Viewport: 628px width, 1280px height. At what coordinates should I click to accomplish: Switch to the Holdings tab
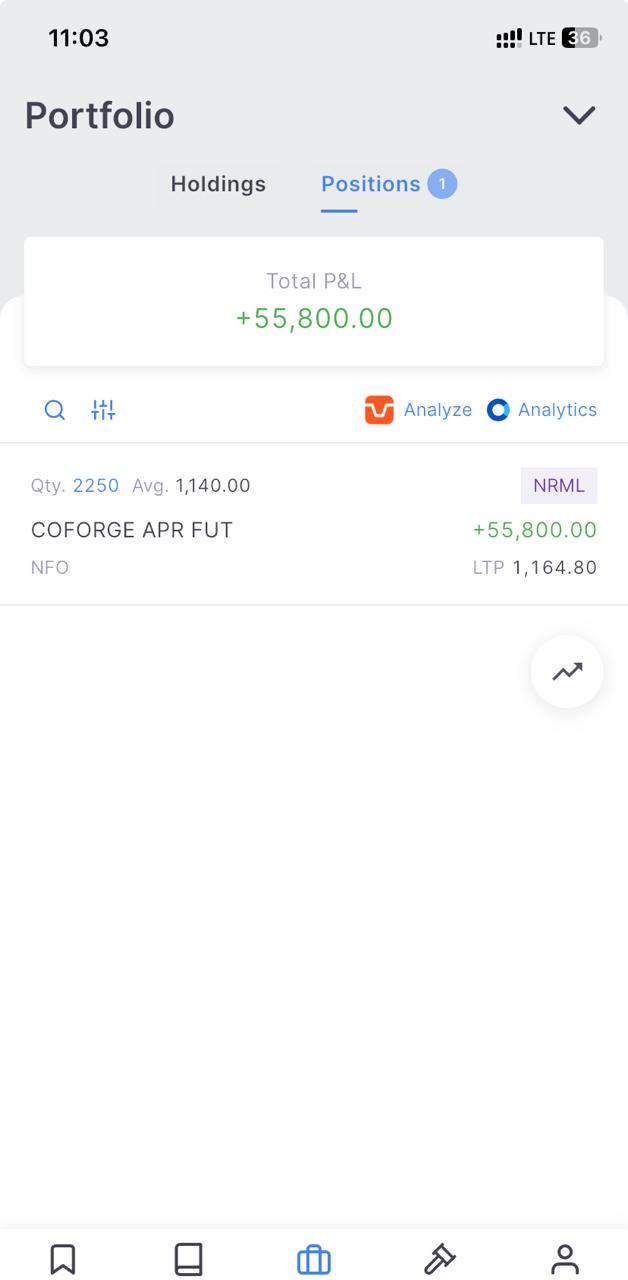(218, 184)
